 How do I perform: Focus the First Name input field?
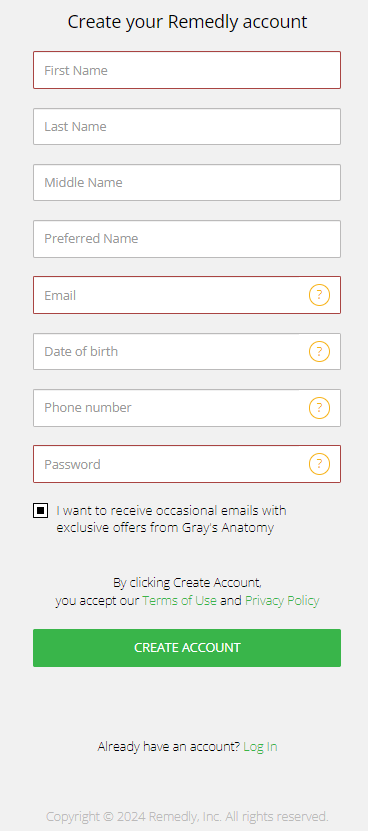pos(187,70)
